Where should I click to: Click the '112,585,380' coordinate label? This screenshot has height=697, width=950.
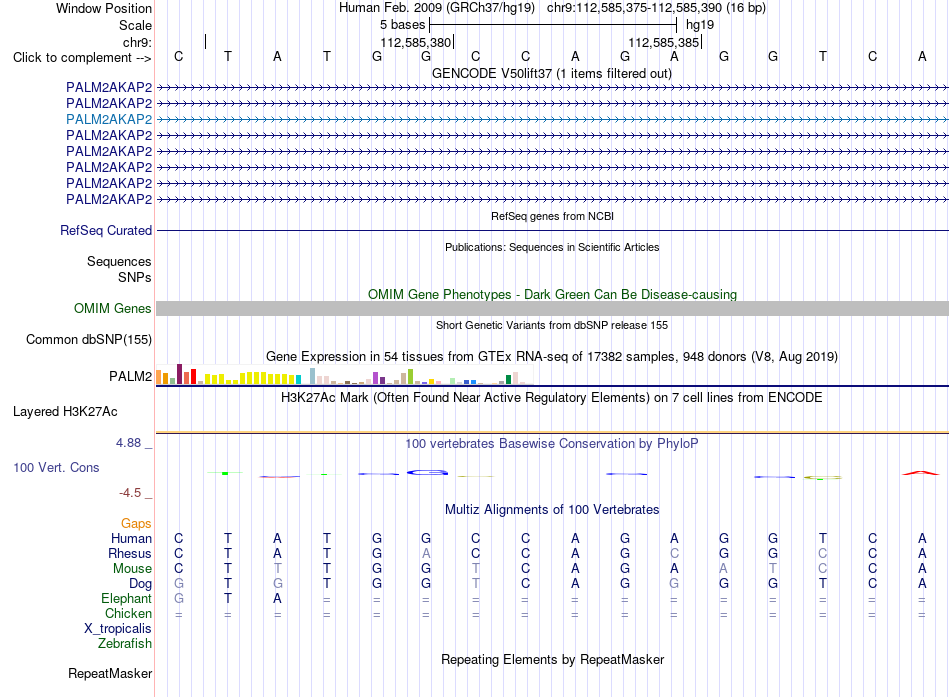point(416,42)
